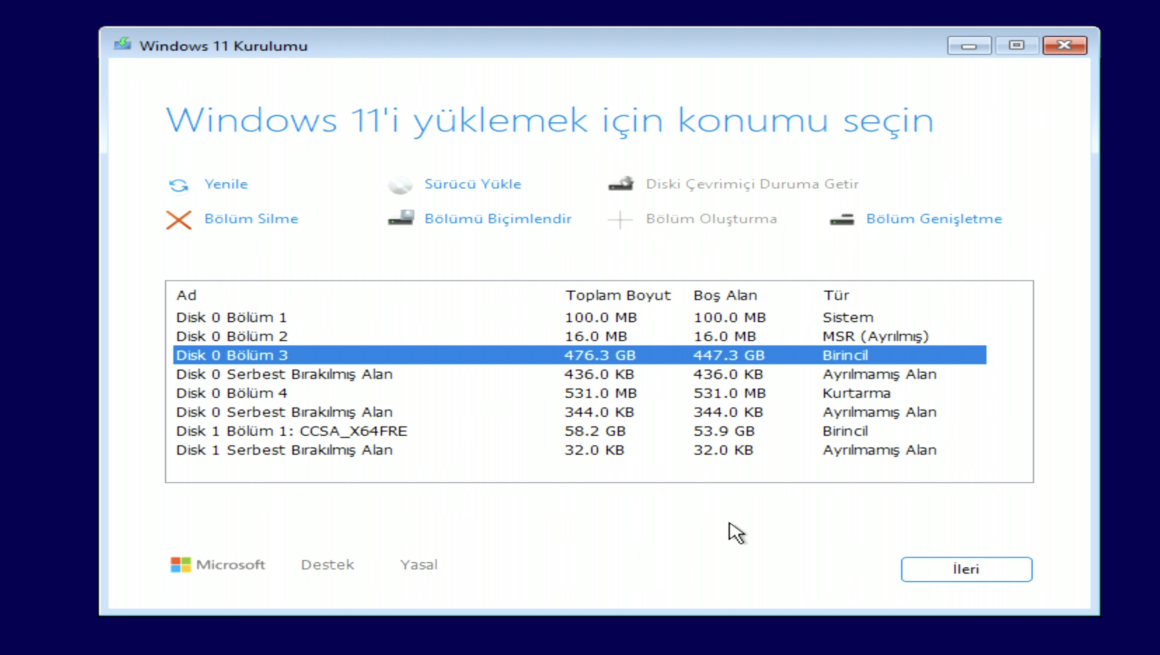Image resolution: width=1160 pixels, height=655 pixels.
Task: Click the Diski Çevrimiçi Duruma Getir icon
Action: coord(621,184)
